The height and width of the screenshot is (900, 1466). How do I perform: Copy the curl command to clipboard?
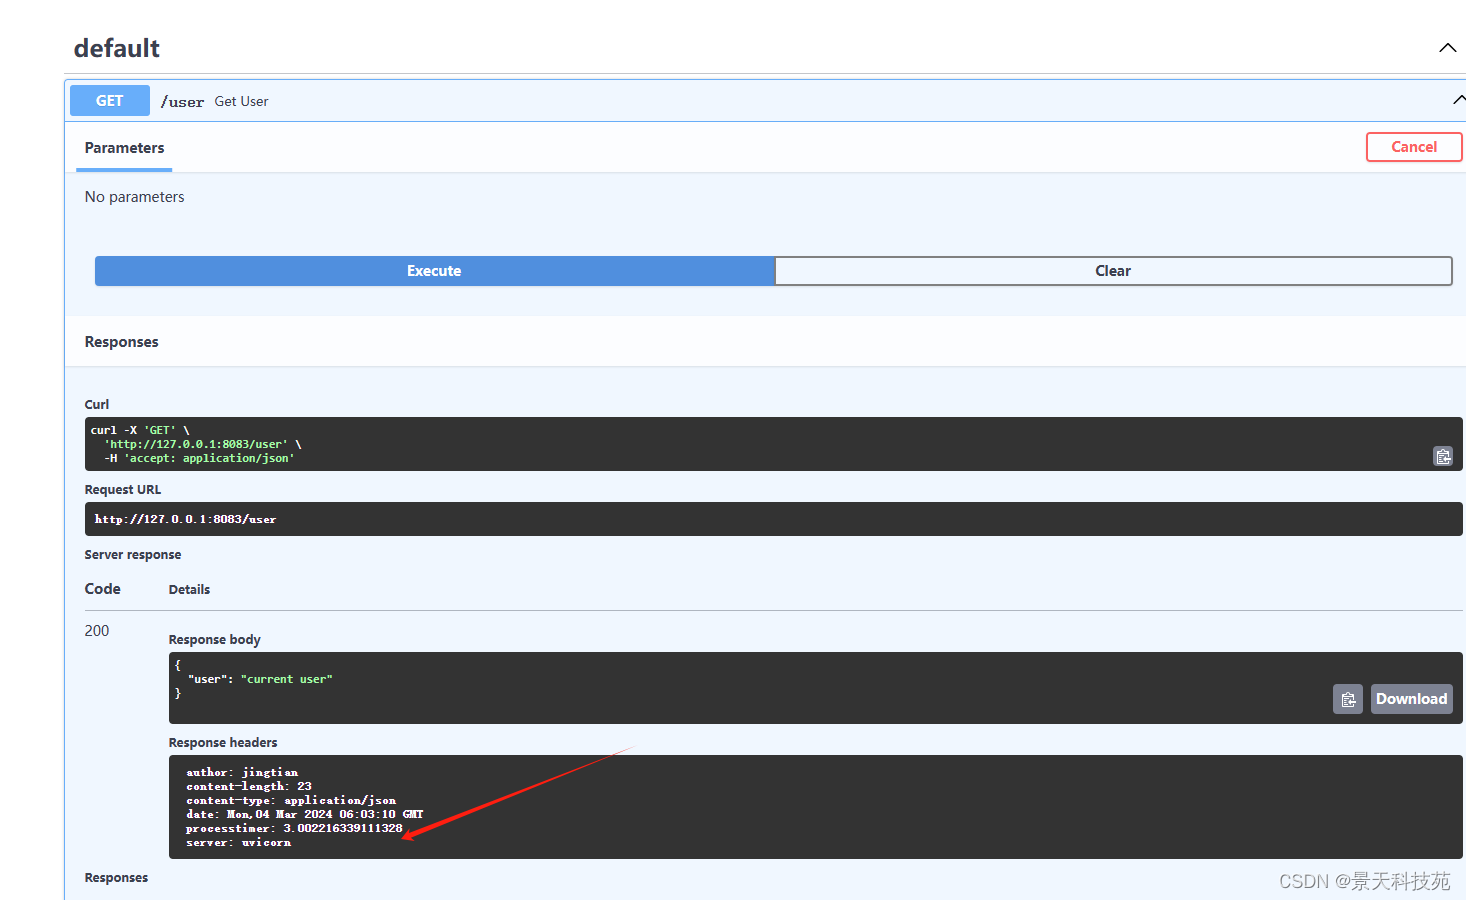[1443, 456]
